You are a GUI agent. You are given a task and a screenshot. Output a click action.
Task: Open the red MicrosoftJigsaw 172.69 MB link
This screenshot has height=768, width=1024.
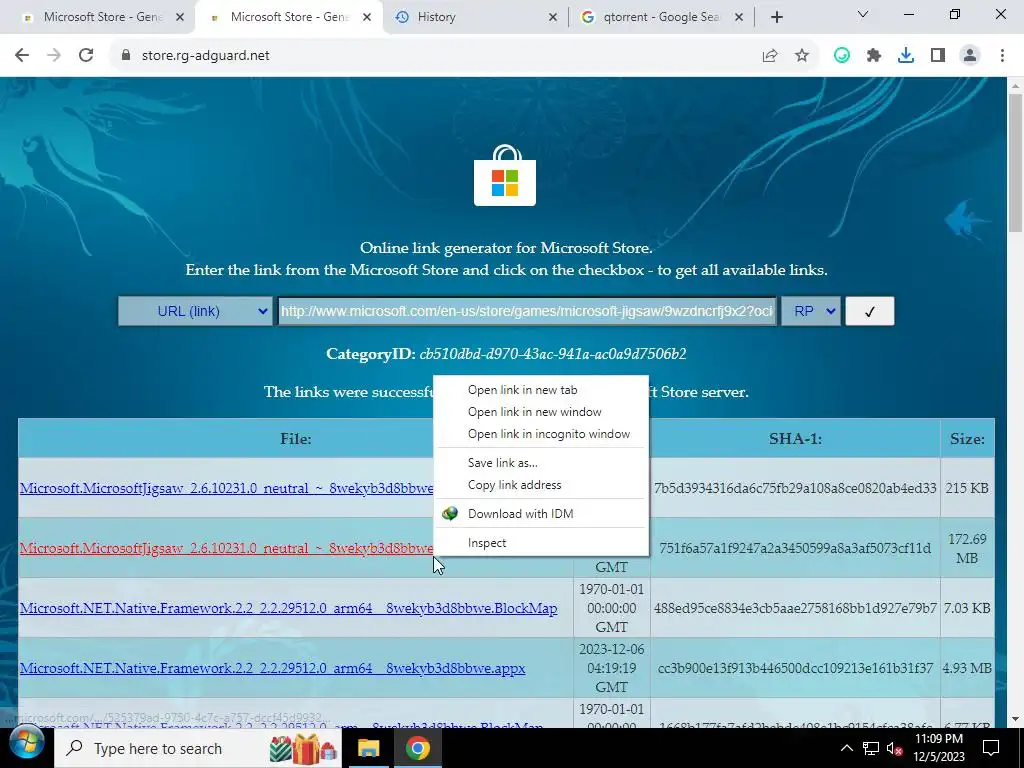(x=226, y=549)
